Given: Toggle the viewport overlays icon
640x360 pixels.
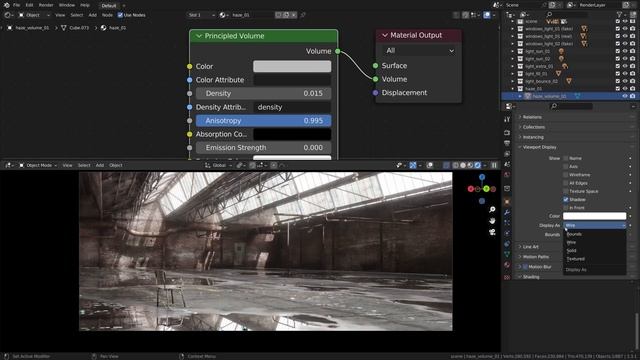Looking at the screenshot, I should click(430, 165).
